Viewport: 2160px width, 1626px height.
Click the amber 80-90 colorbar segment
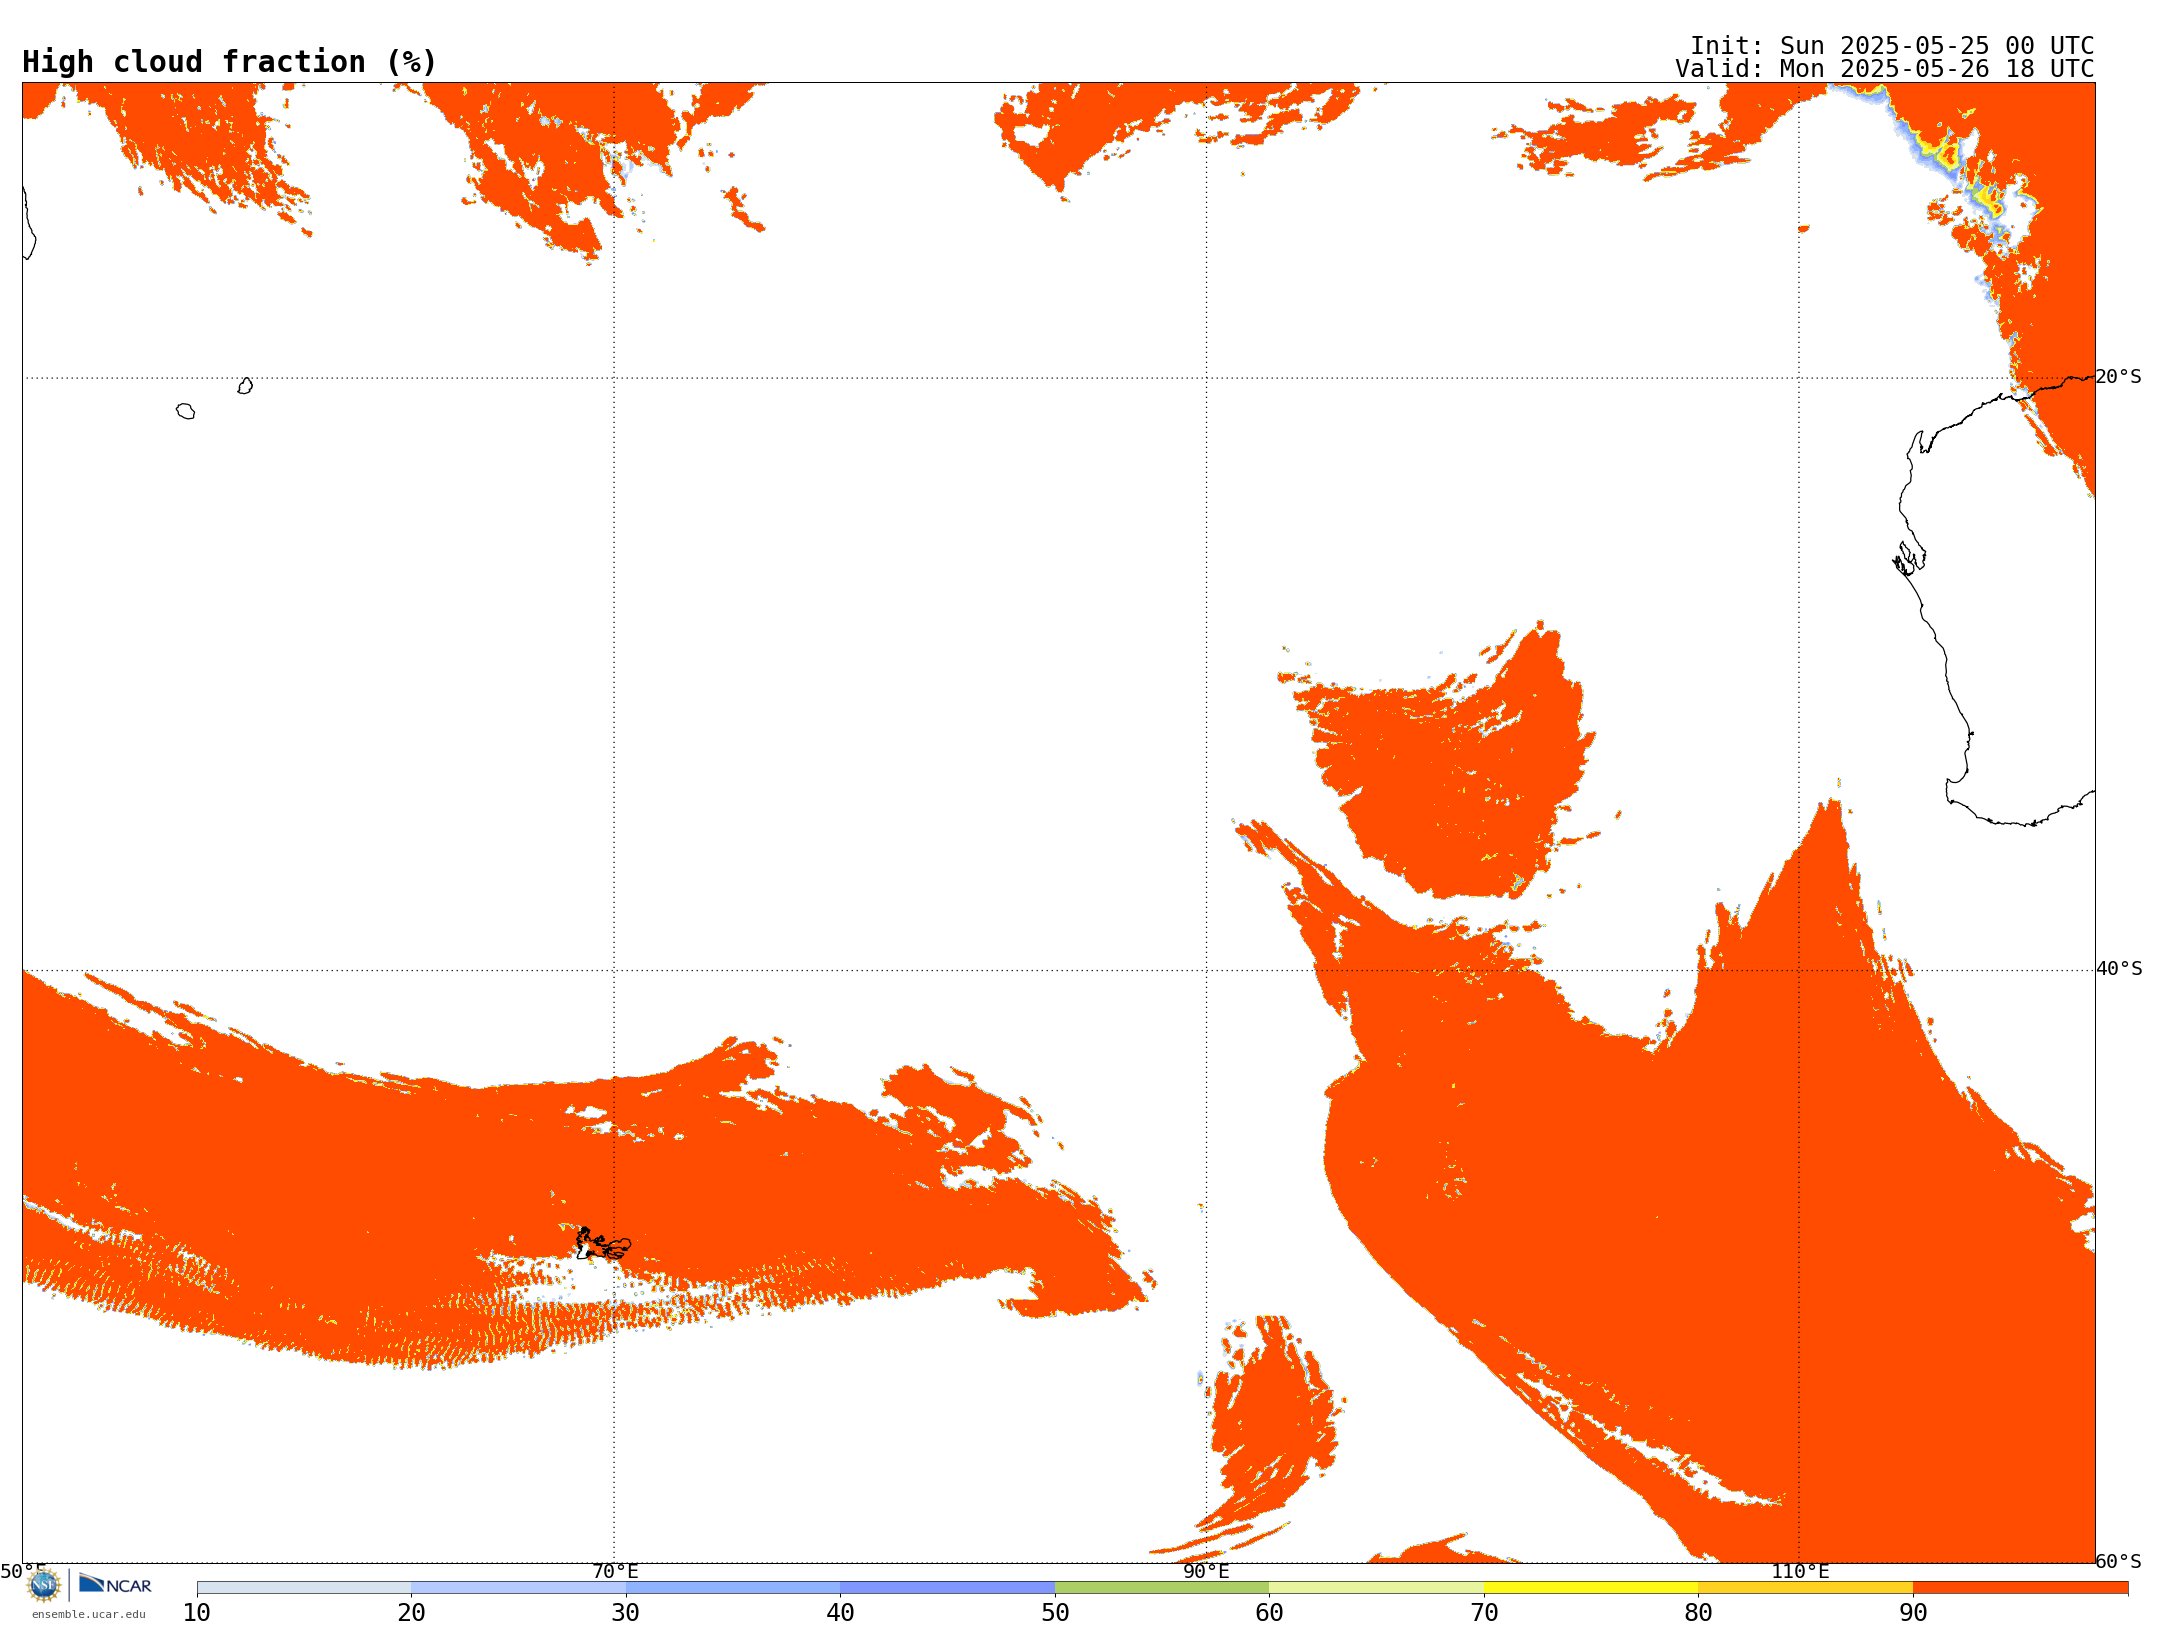pos(1805,1587)
